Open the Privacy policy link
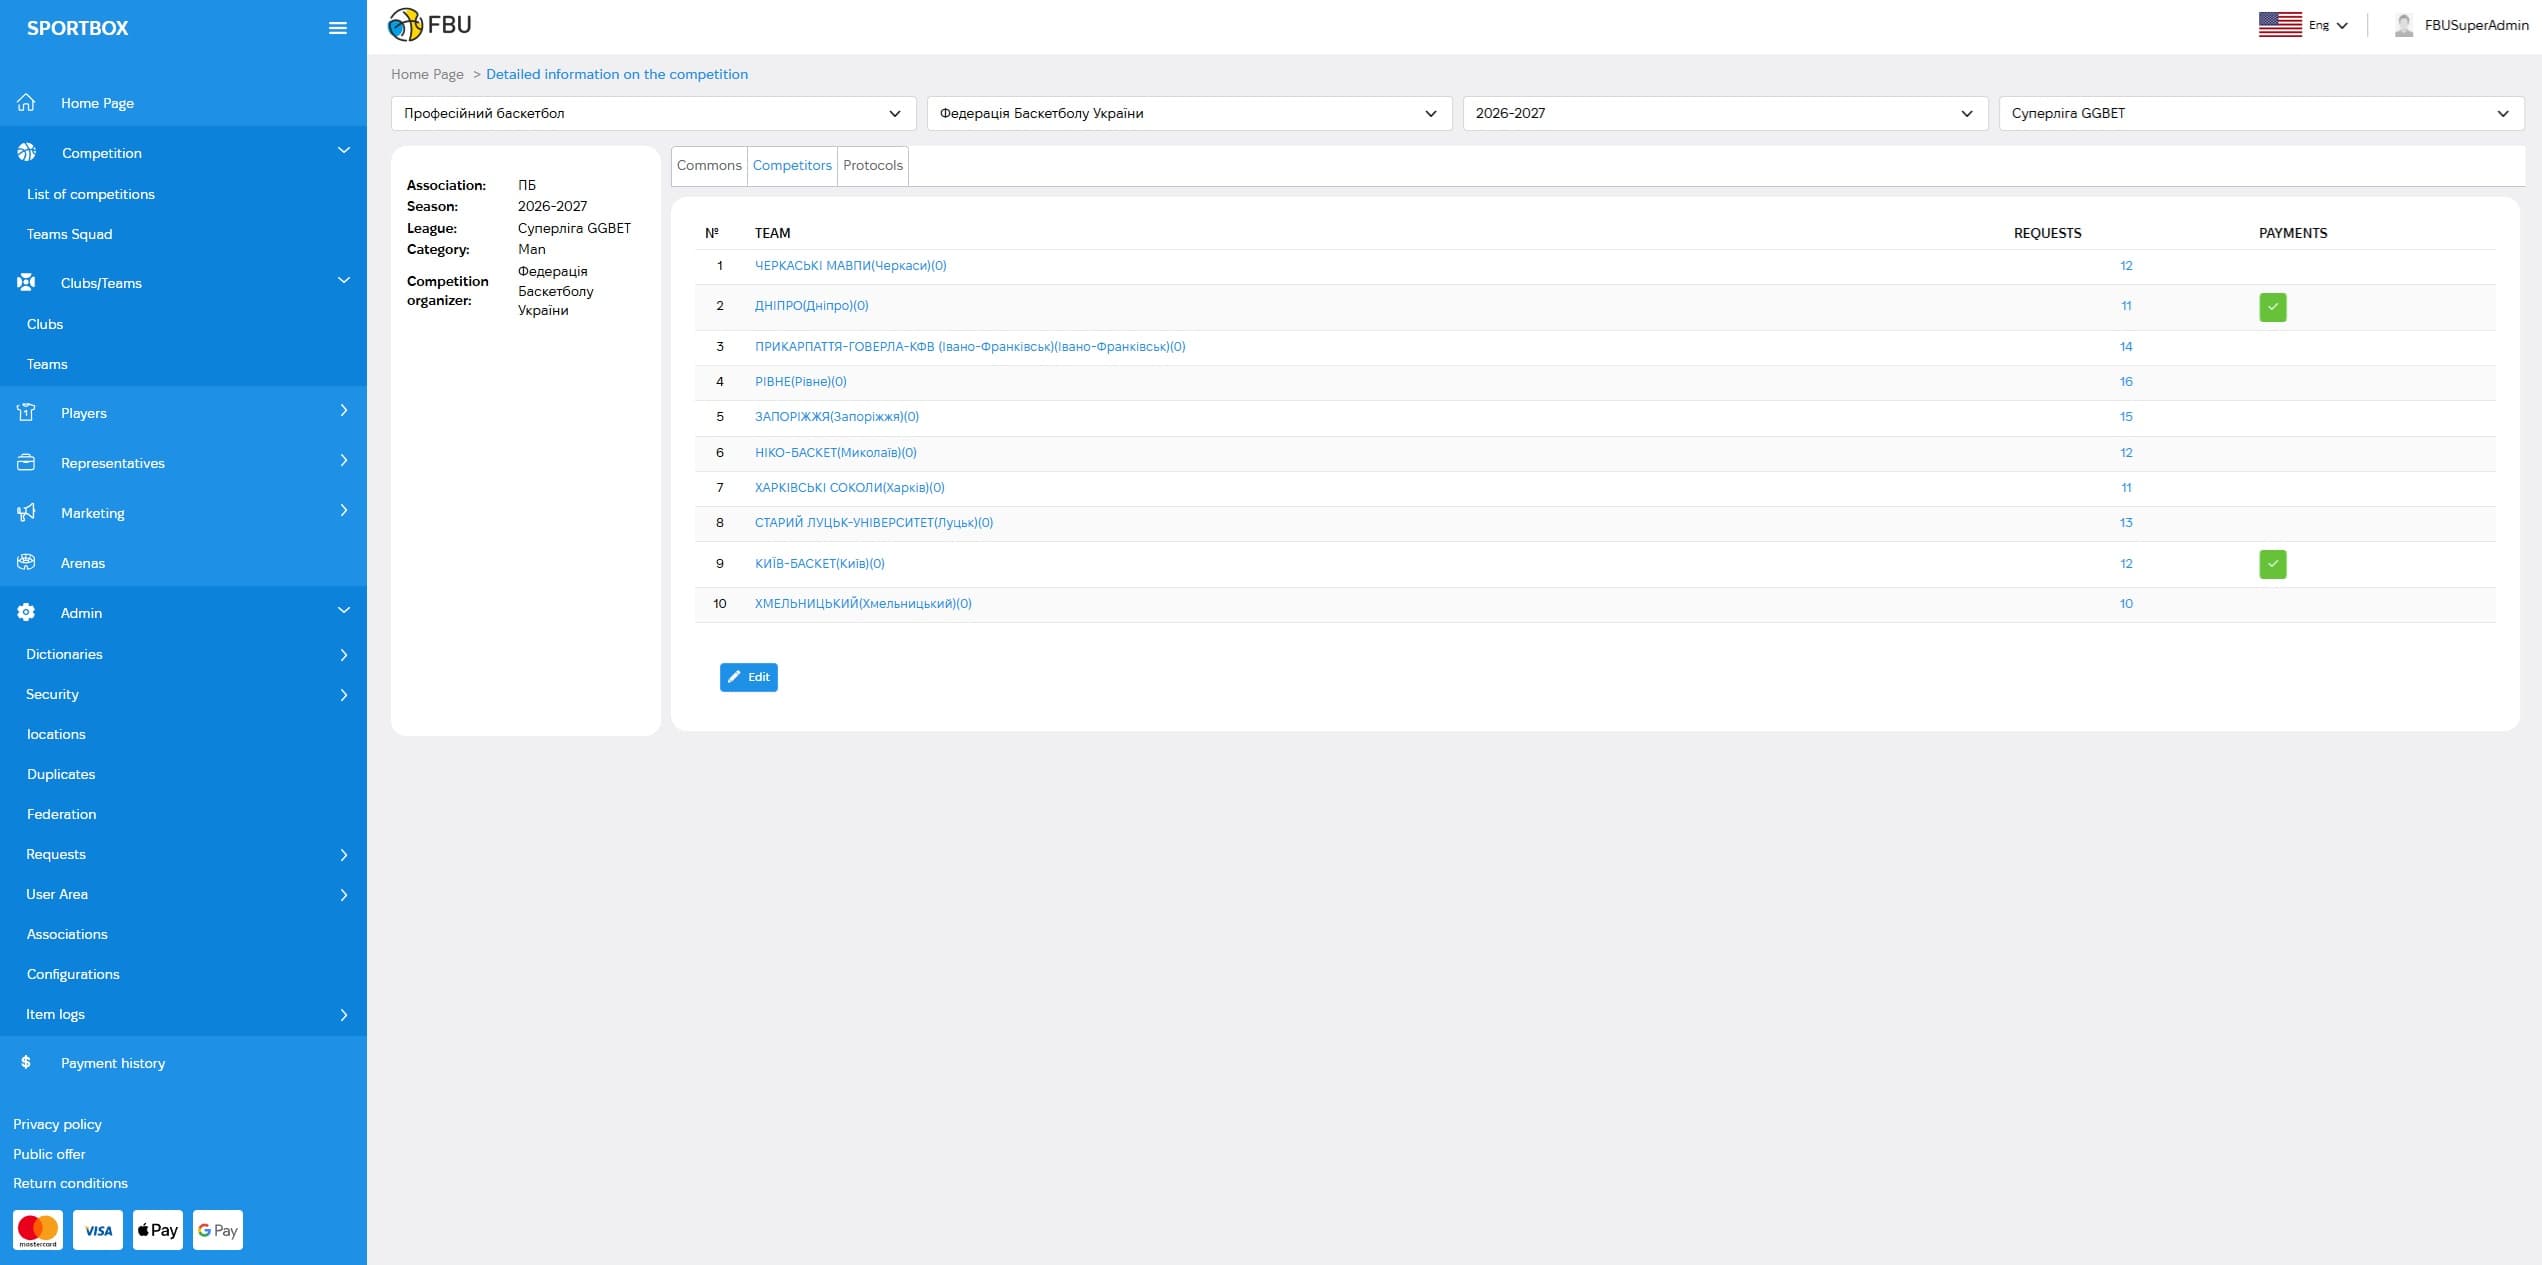The image size is (2542, 1265). pos(57,1124)
